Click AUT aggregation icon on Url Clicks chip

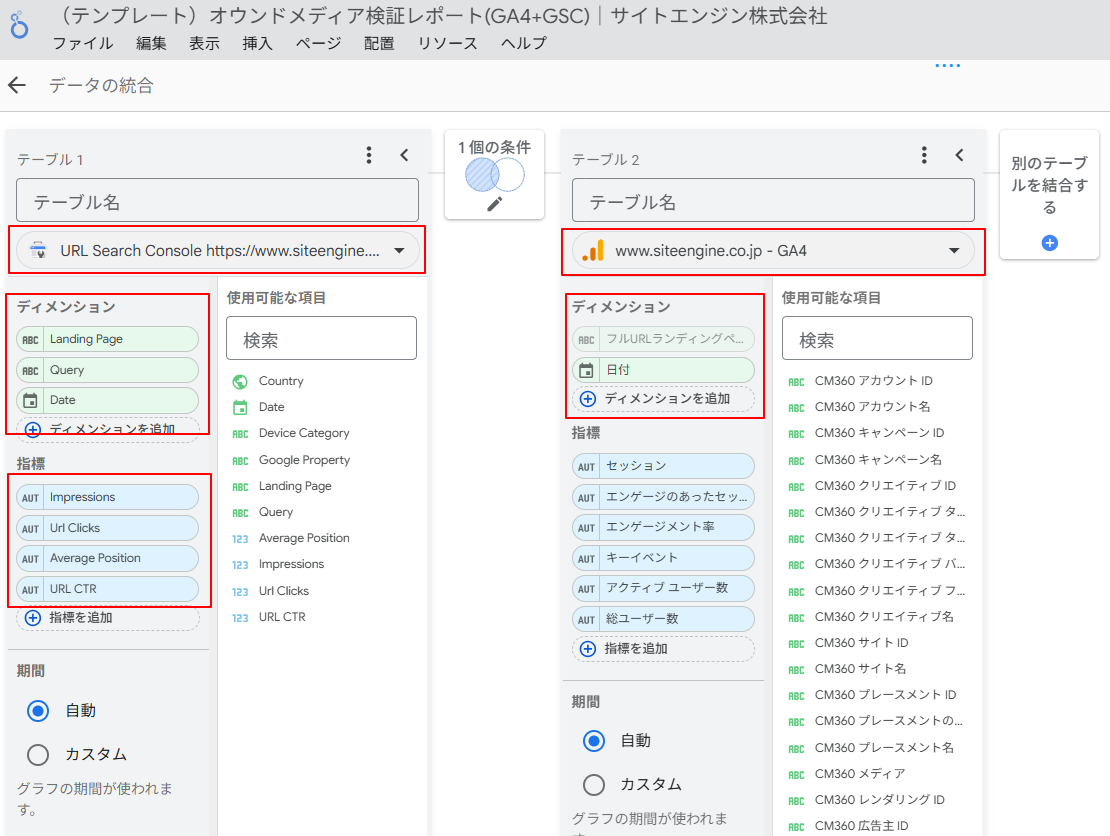pos(30,528)
